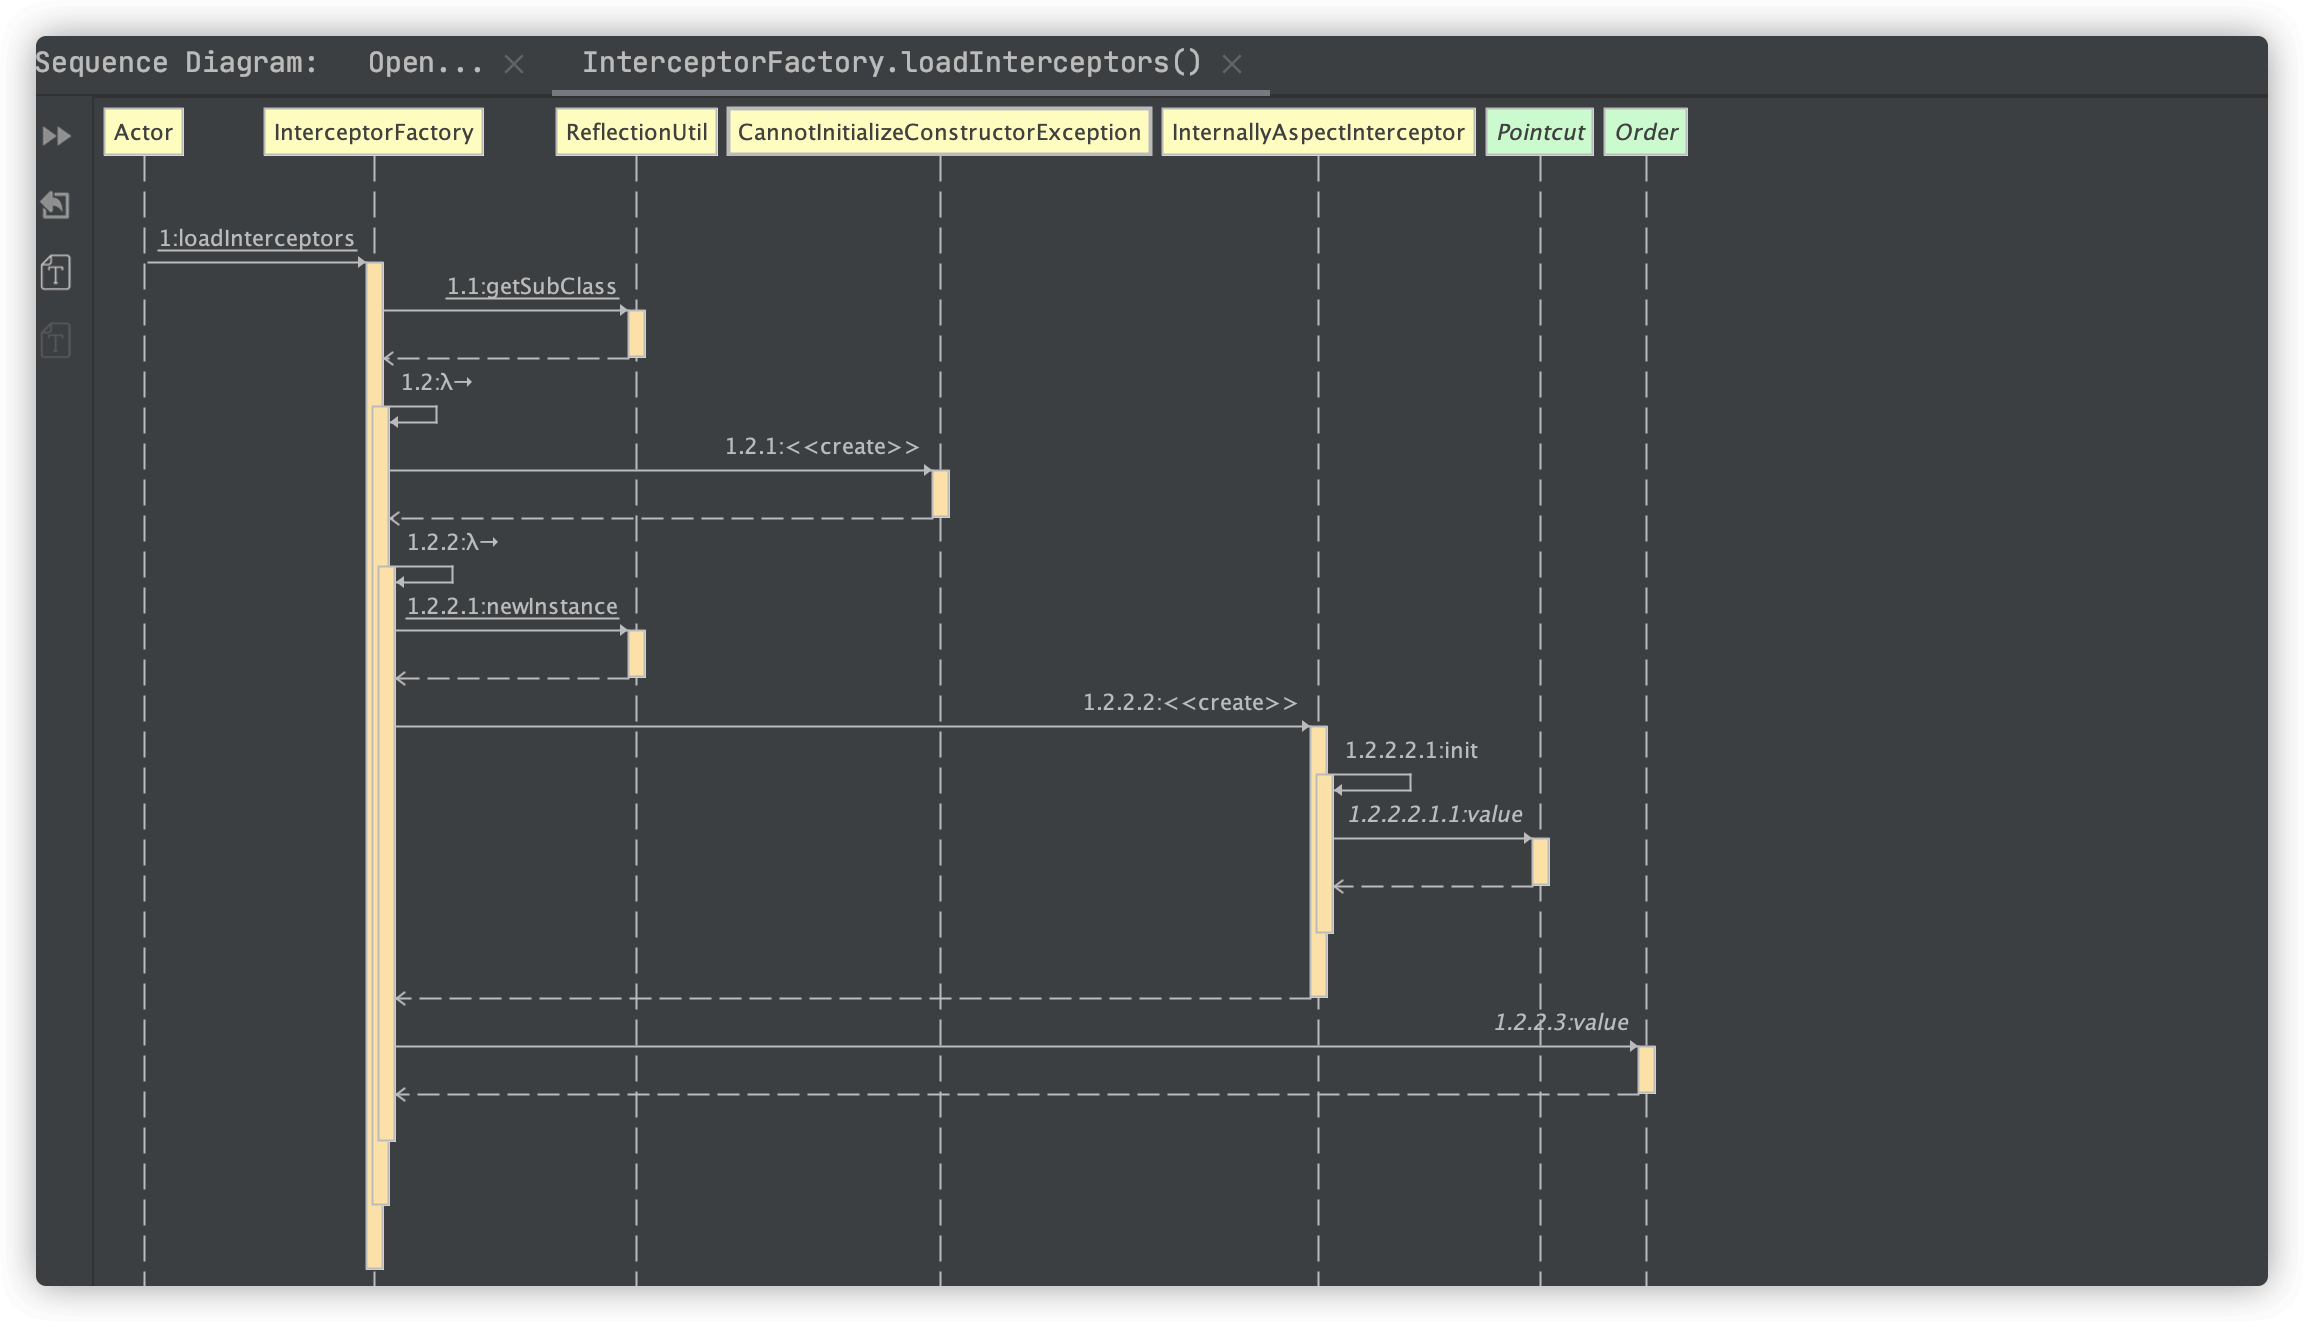This screenshot has width=2304, height=1322.
Task: Click the Order participant header
Action: (x=1644, y=131)
